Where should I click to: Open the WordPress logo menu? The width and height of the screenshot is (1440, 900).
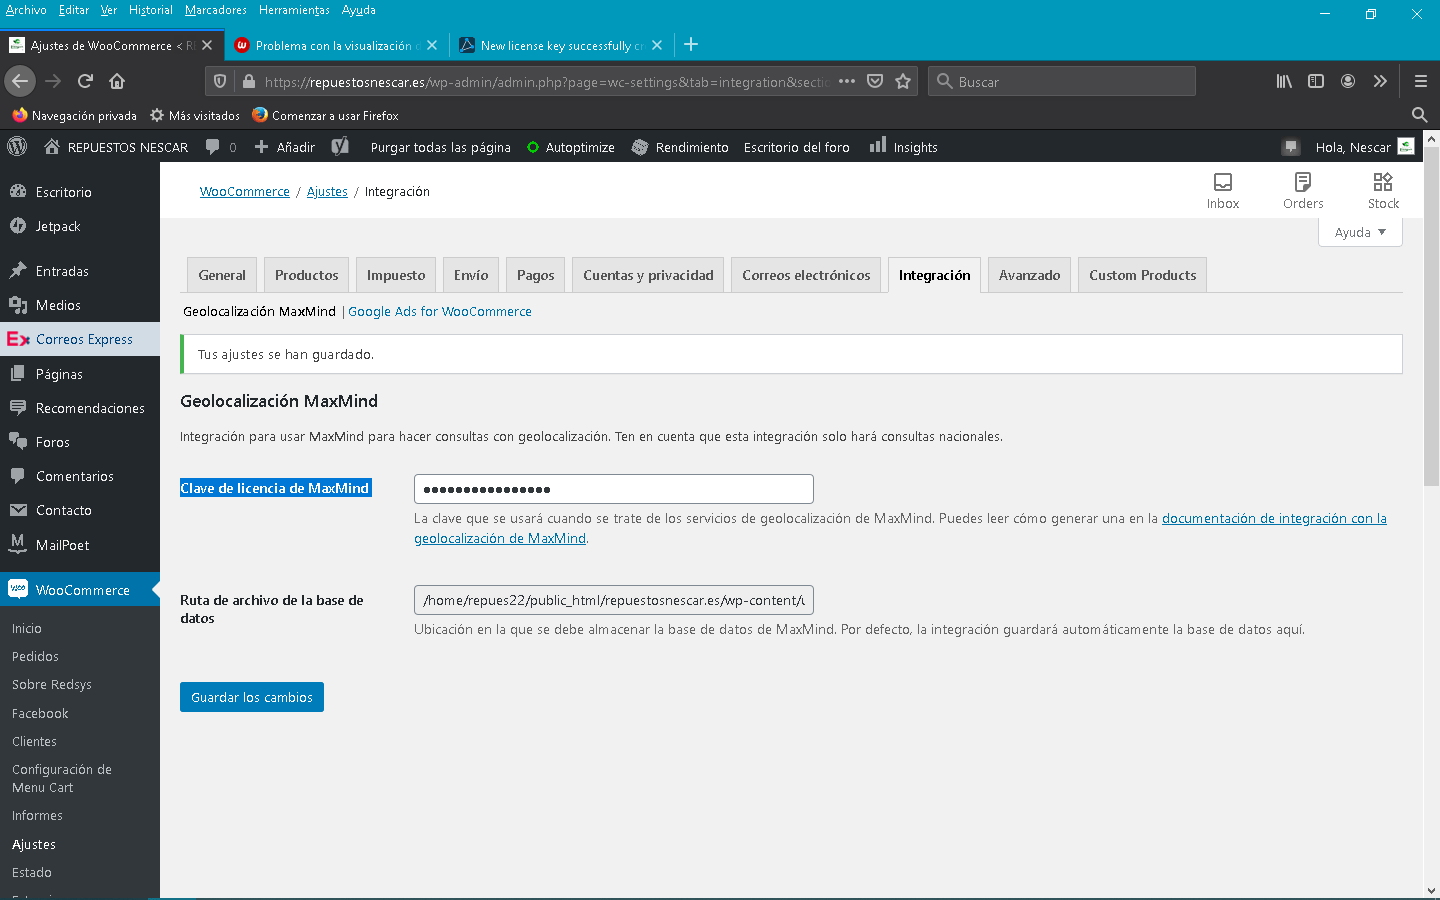point(17,146)
